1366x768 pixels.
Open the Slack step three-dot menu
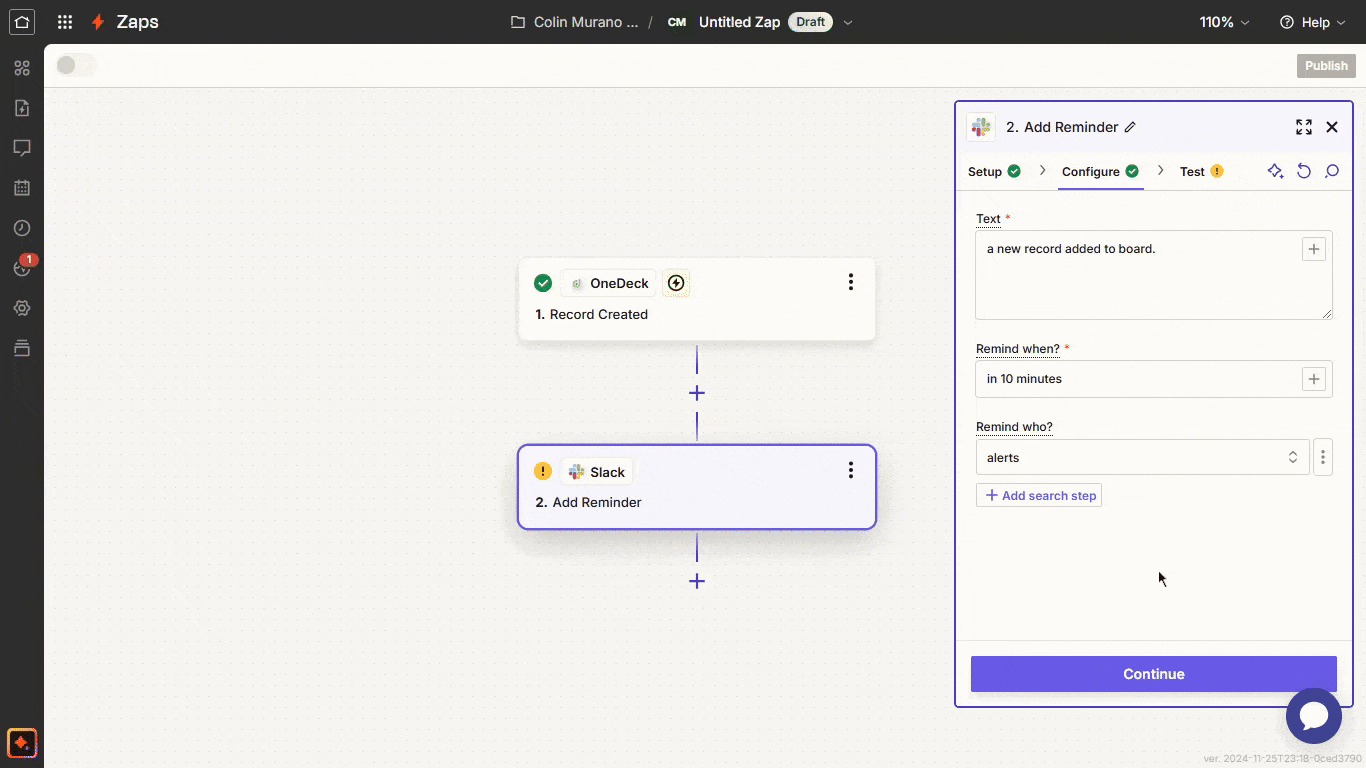point(851,470)
